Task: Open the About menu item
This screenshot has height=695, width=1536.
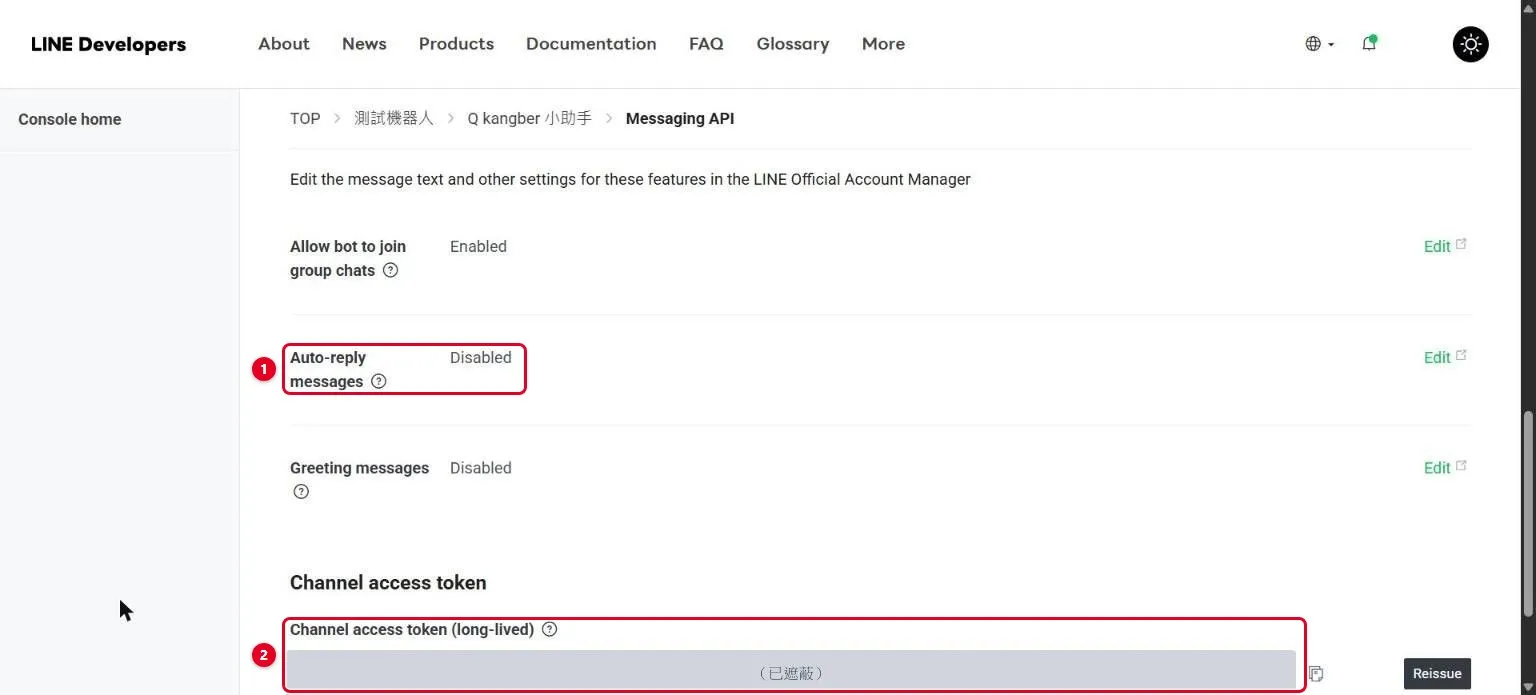Action: (x=284, y=44)
